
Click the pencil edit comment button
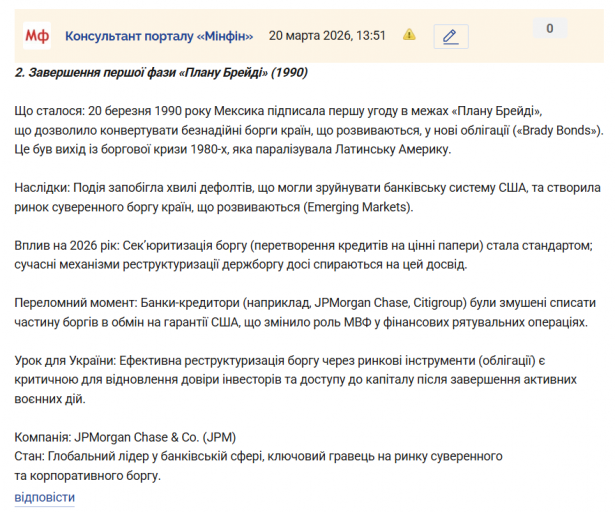(x=451, y=36)
